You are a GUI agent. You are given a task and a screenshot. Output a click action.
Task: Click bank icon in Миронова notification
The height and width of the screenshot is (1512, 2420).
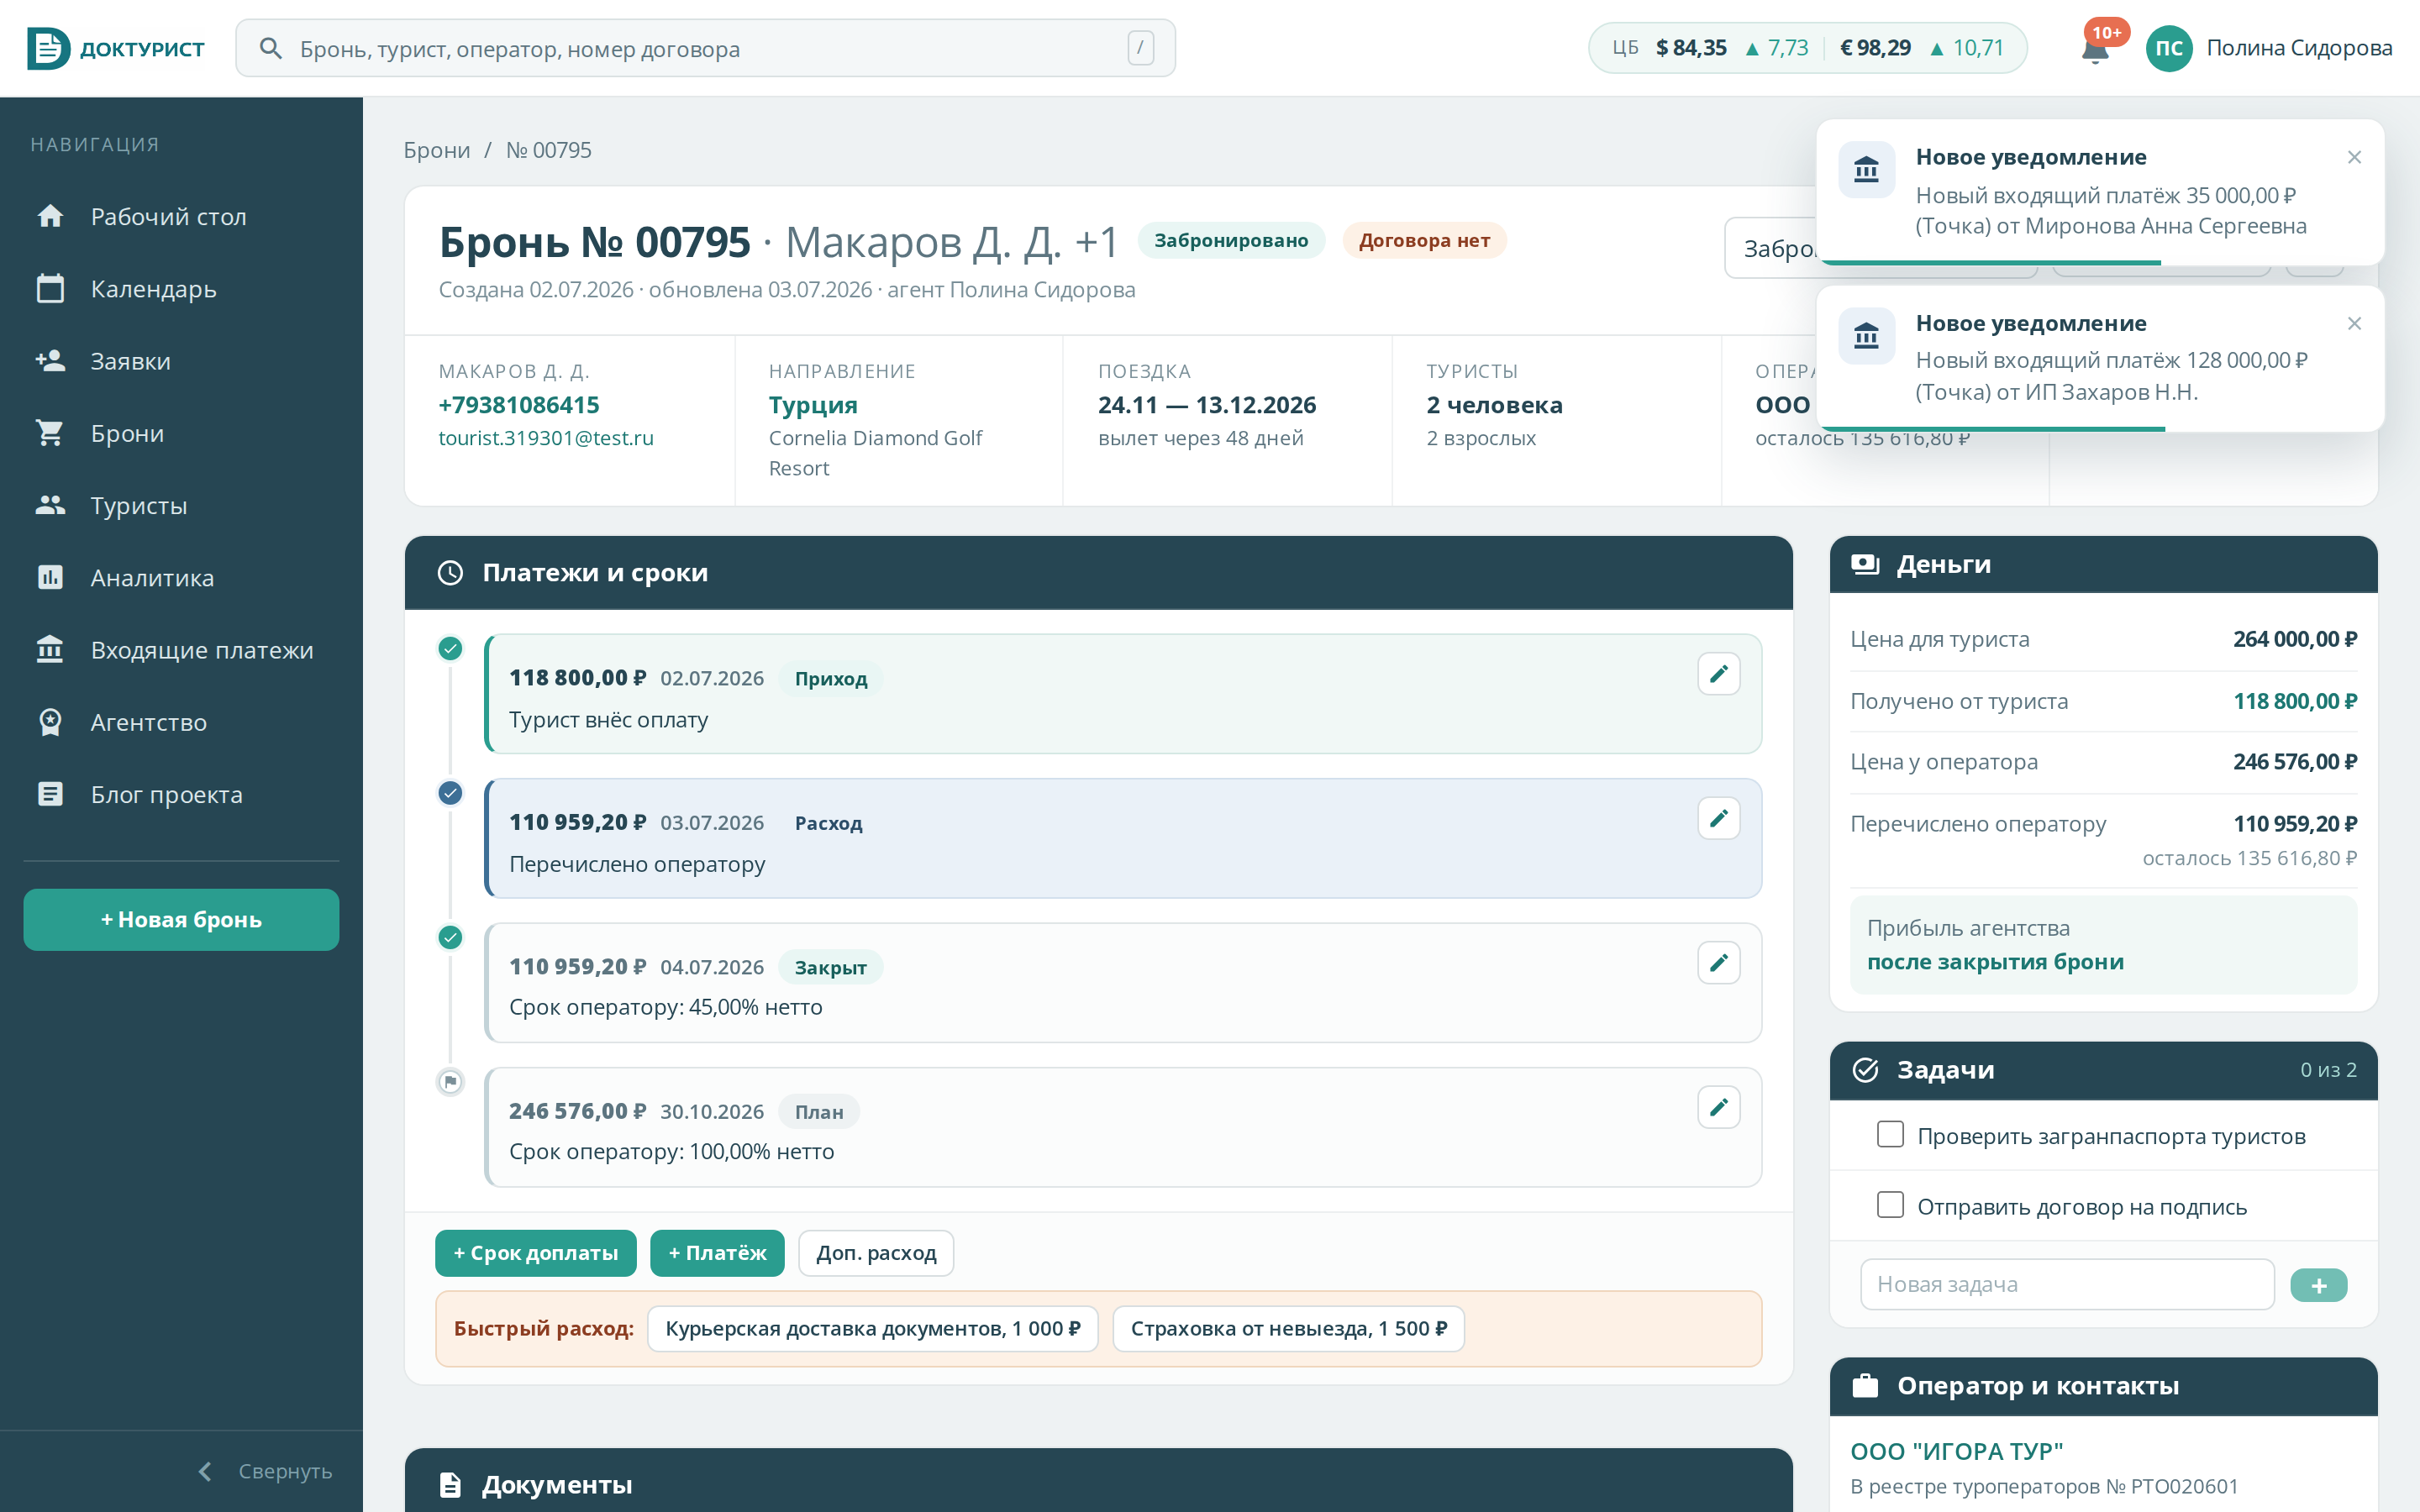pyautogui.click(x=1866, y=170)
